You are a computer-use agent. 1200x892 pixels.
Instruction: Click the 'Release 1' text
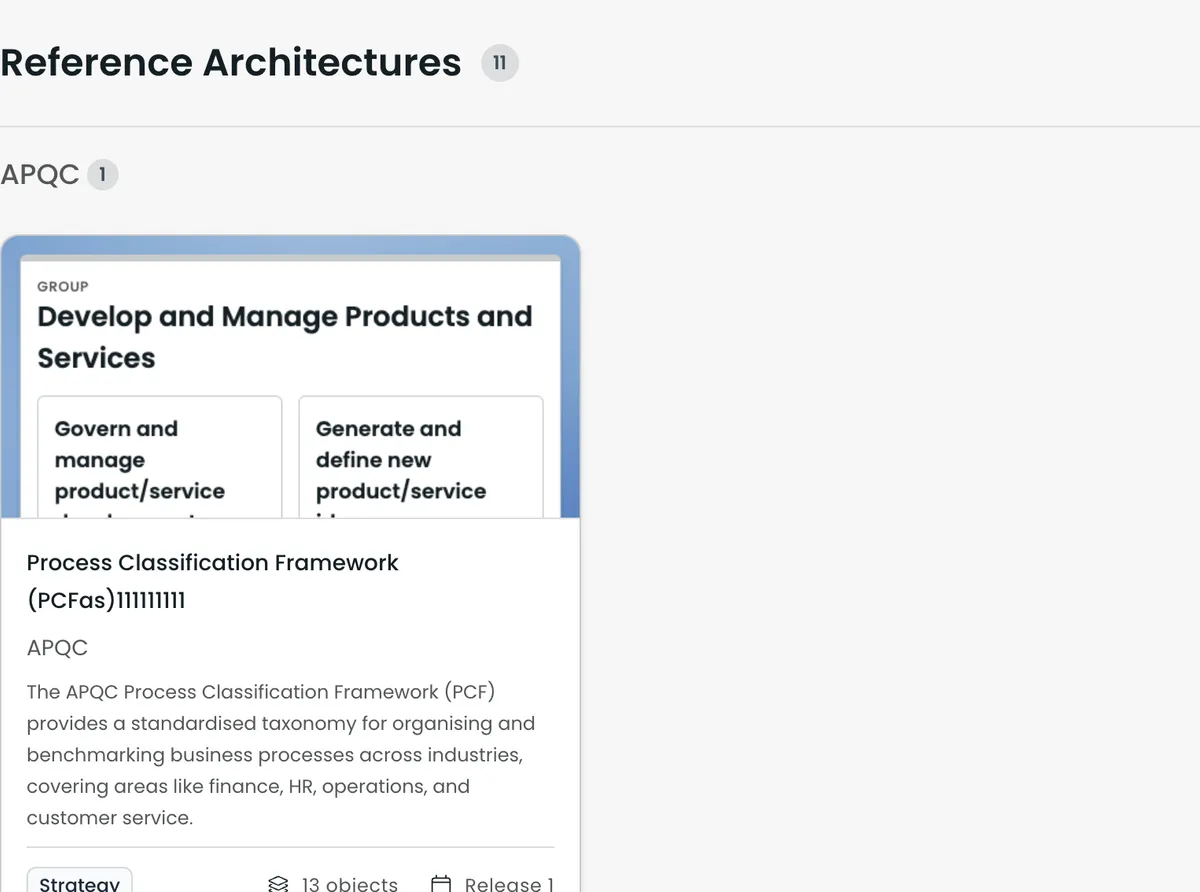(x=509, y=884)
